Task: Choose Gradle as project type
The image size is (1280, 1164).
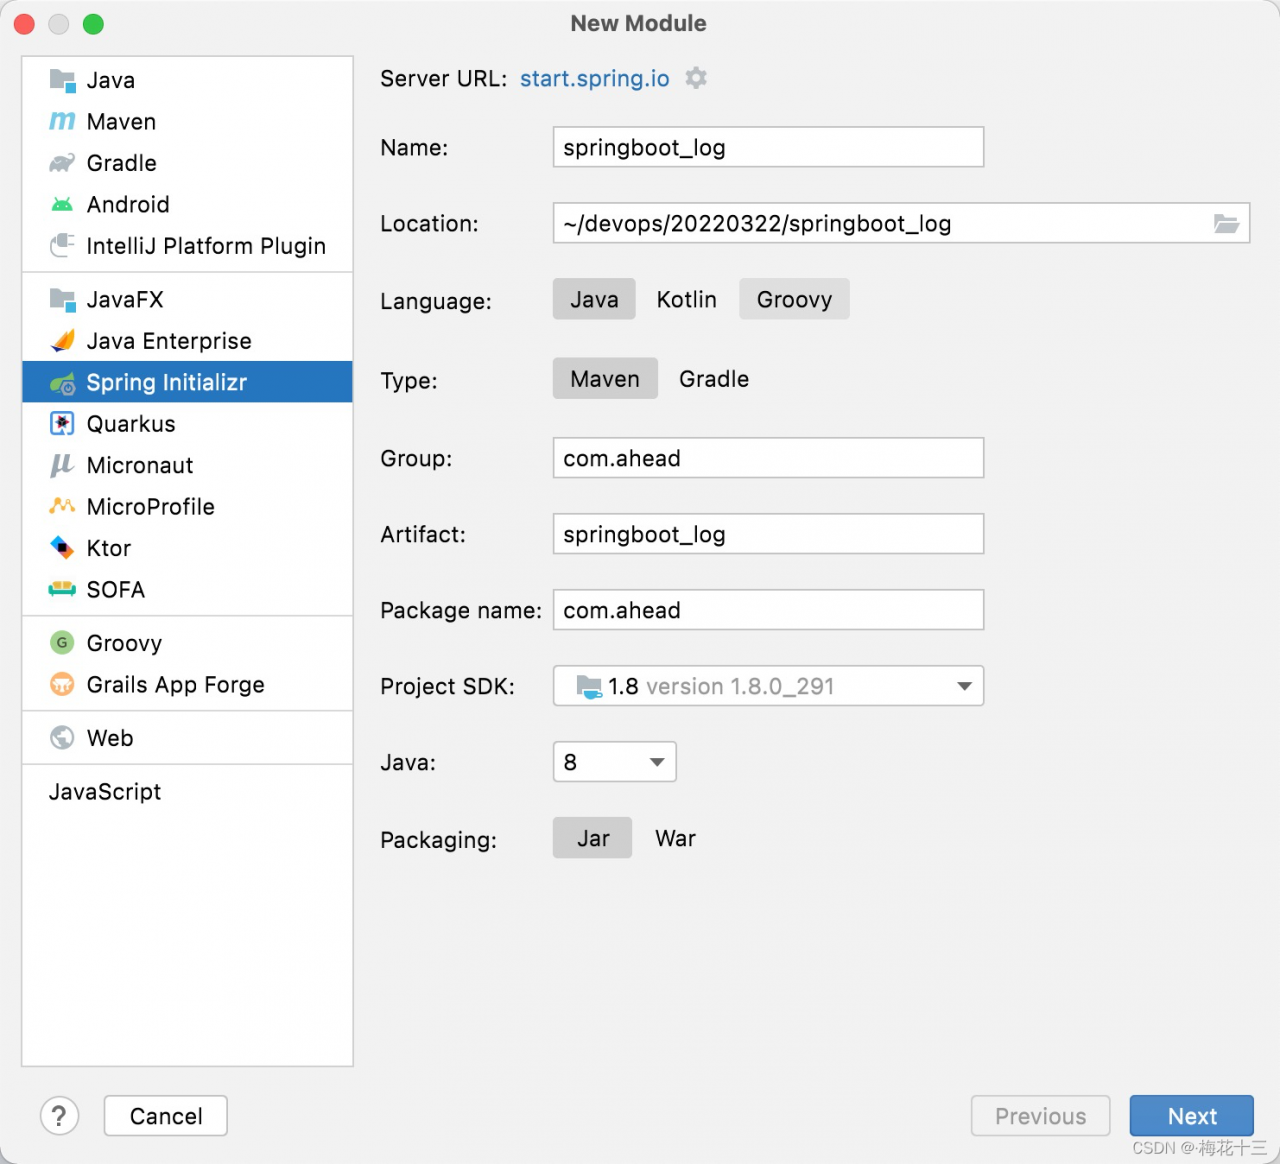Action: pyautogui.click(x=714, y=379)
